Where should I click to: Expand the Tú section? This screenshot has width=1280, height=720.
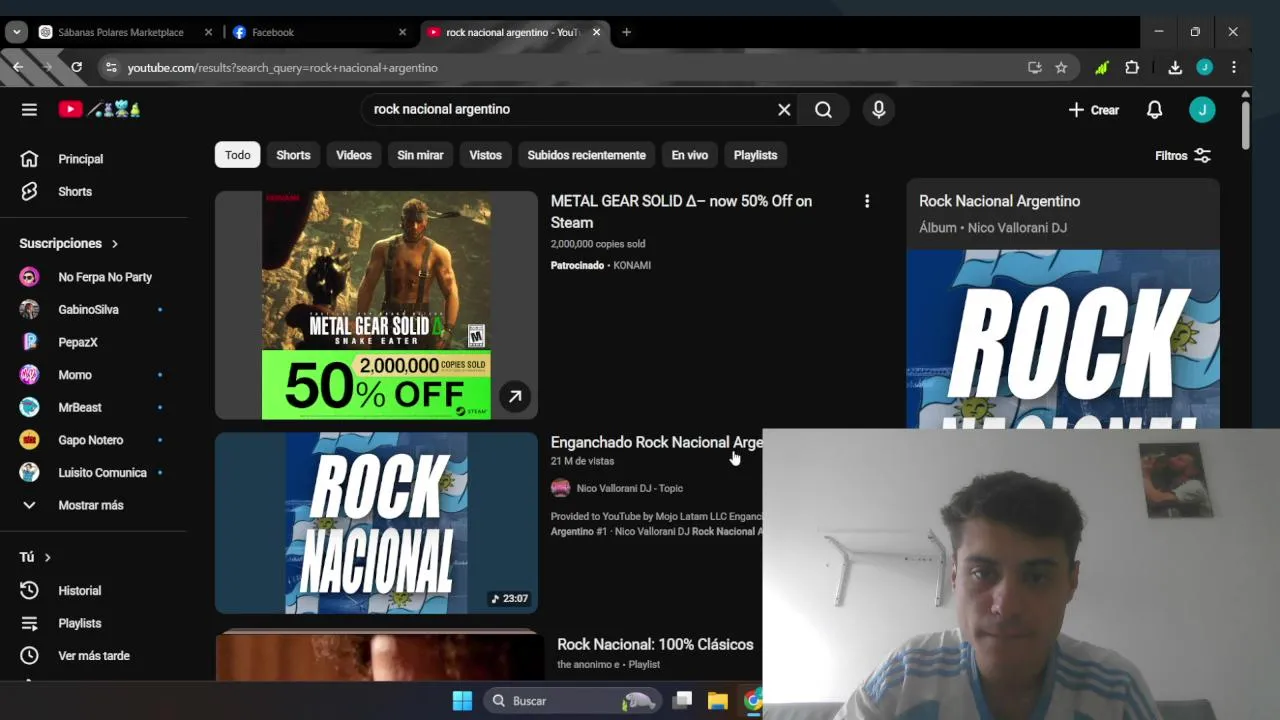pyautogui.click(x=35, y=557)
